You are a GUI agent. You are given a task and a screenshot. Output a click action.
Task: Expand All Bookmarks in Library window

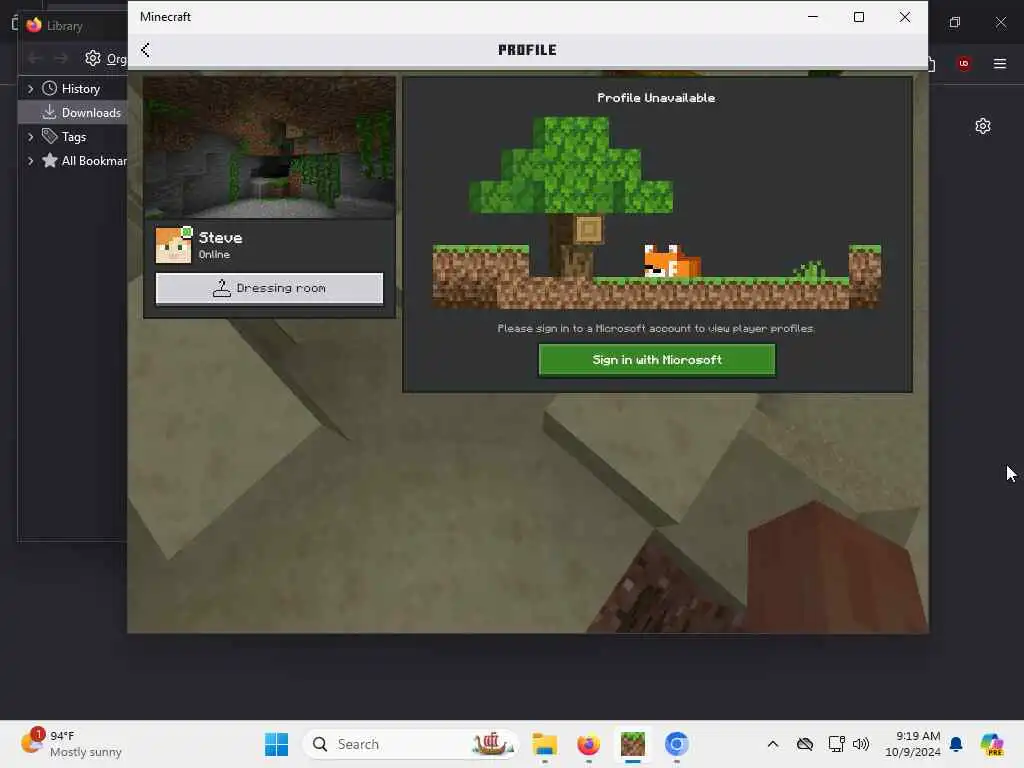30,161
